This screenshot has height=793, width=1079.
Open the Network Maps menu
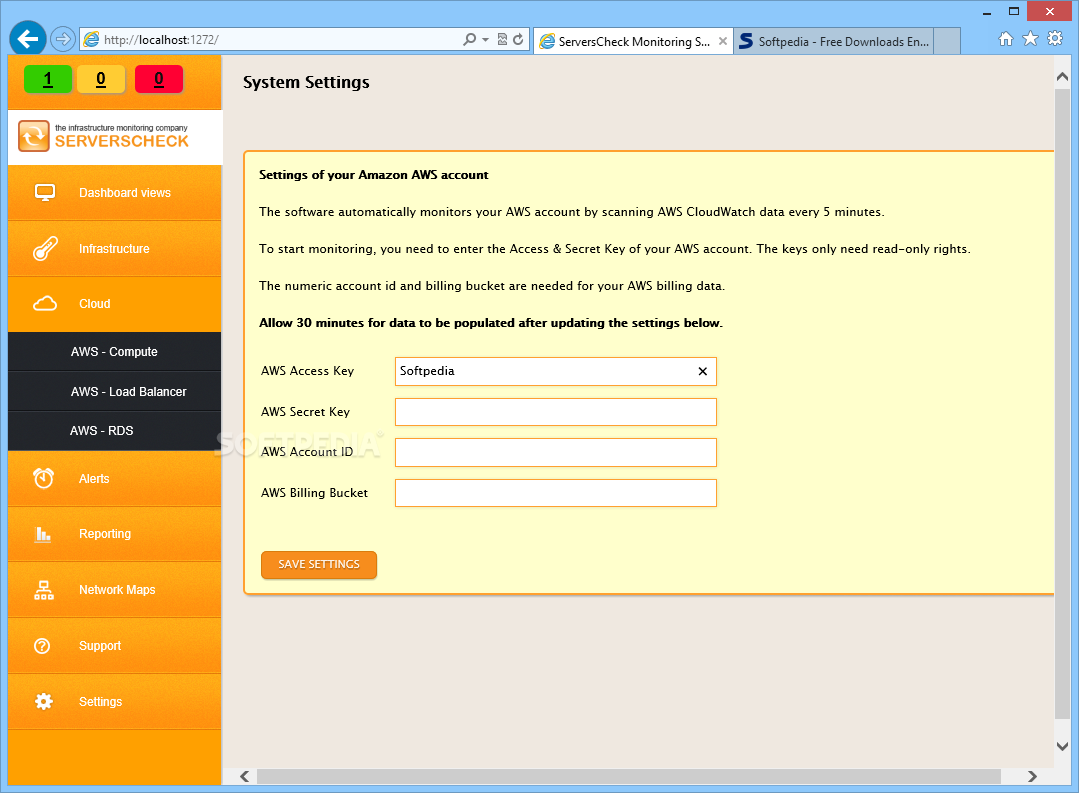[x=114, y=590]
